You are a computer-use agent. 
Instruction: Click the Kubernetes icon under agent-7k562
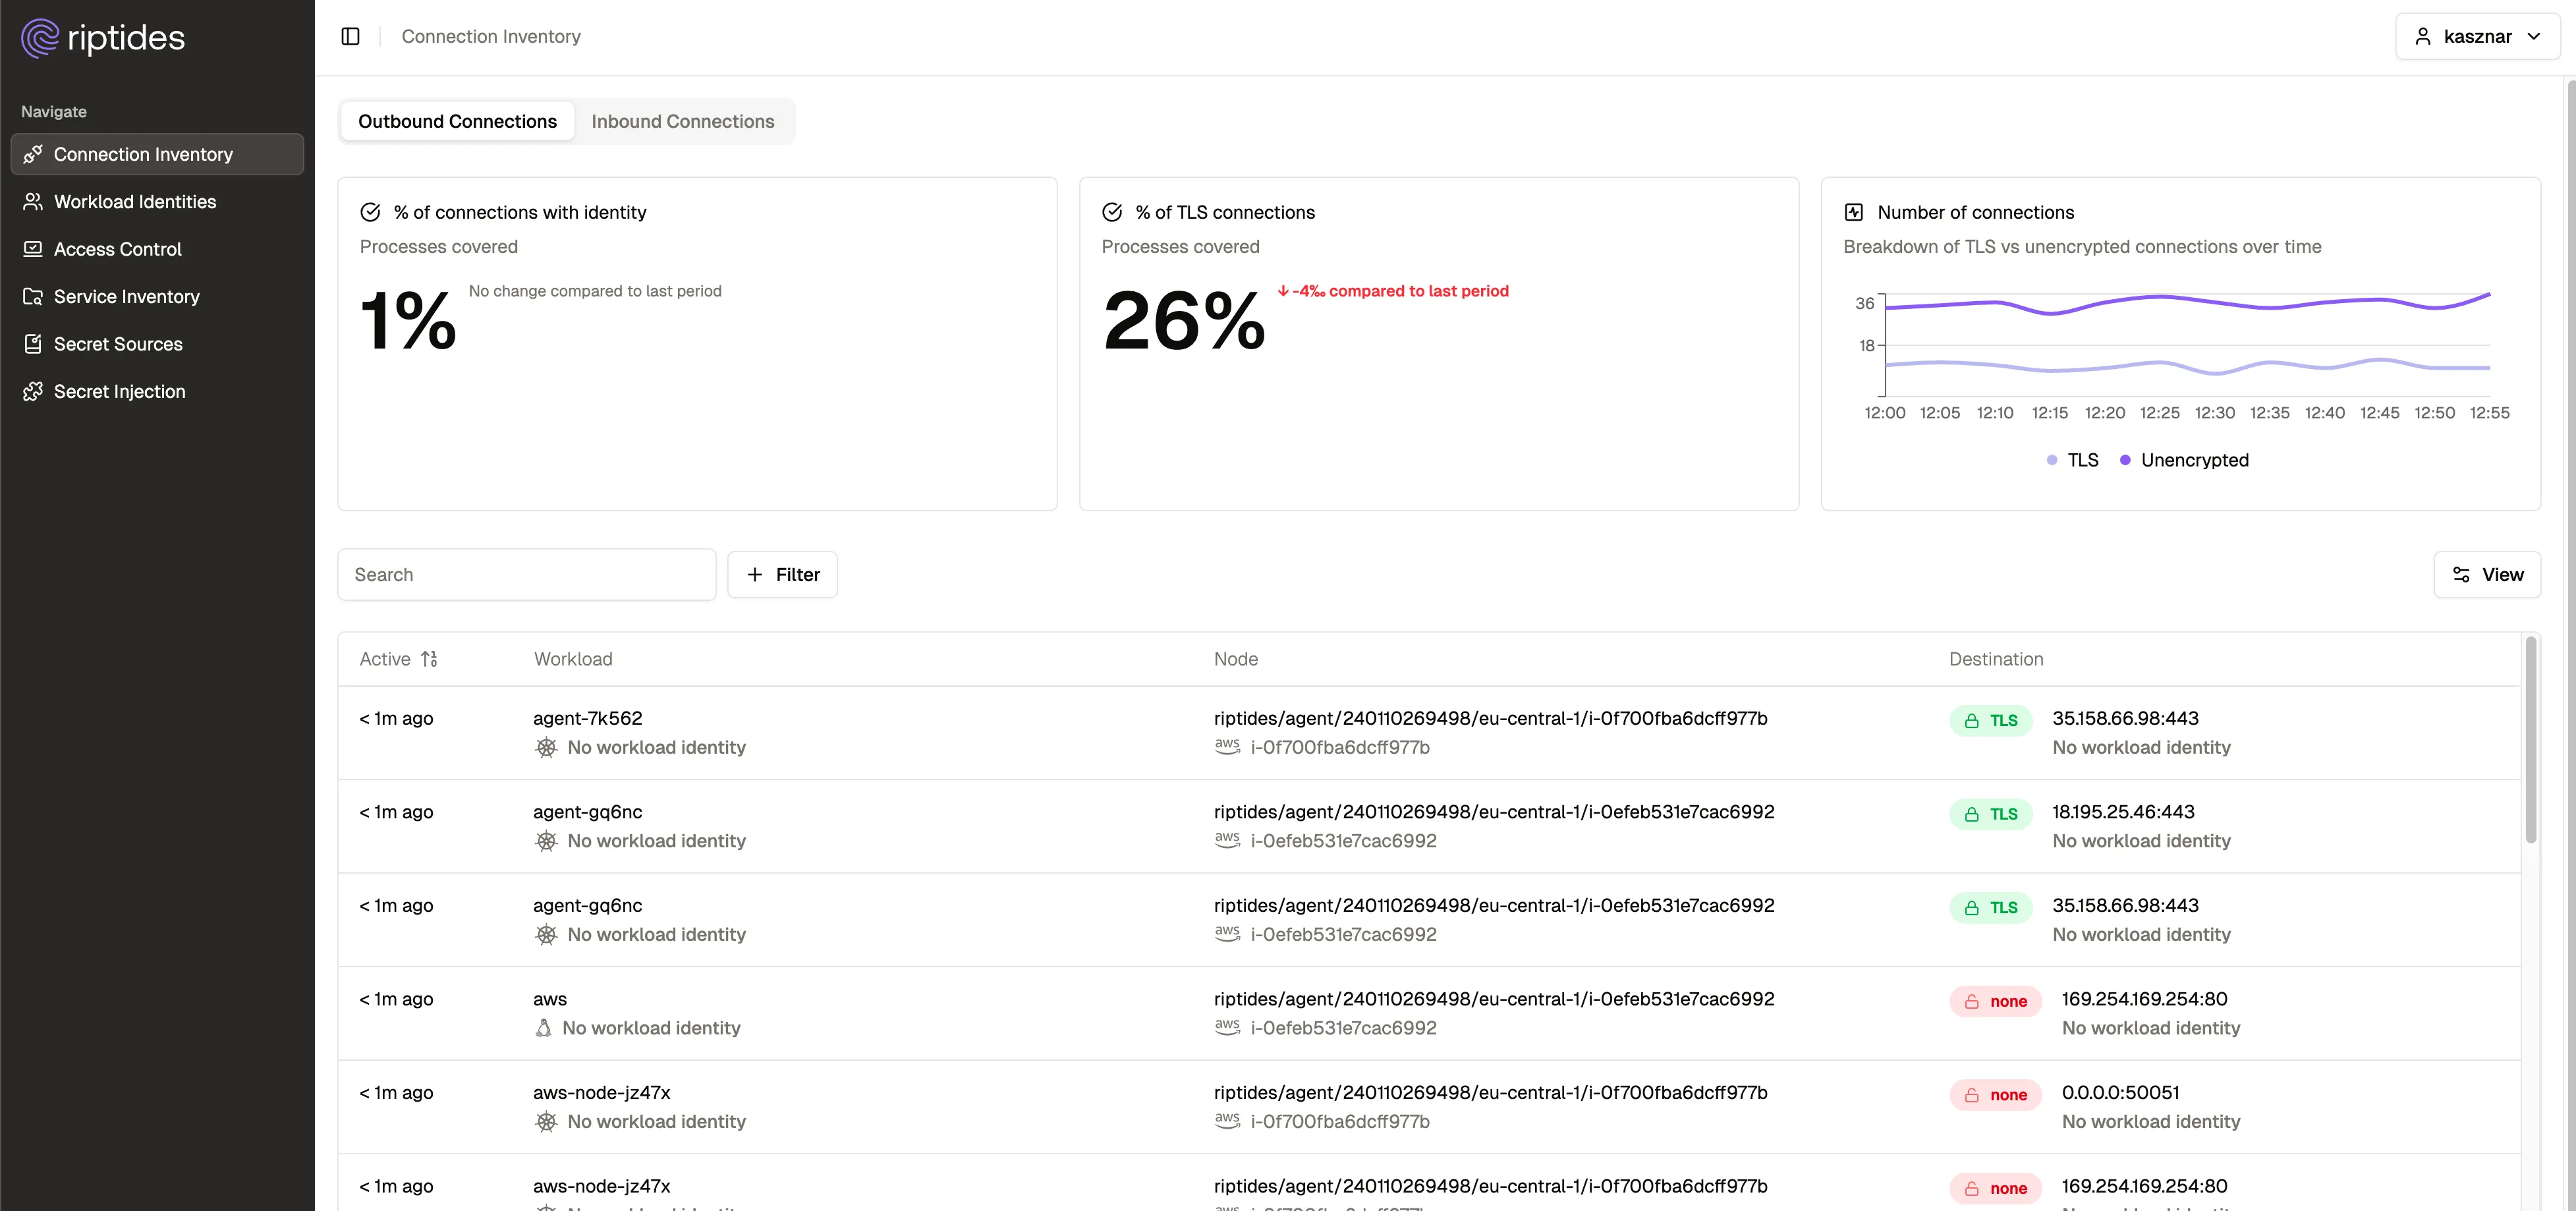pyautogui.click(x=546, y=748)
